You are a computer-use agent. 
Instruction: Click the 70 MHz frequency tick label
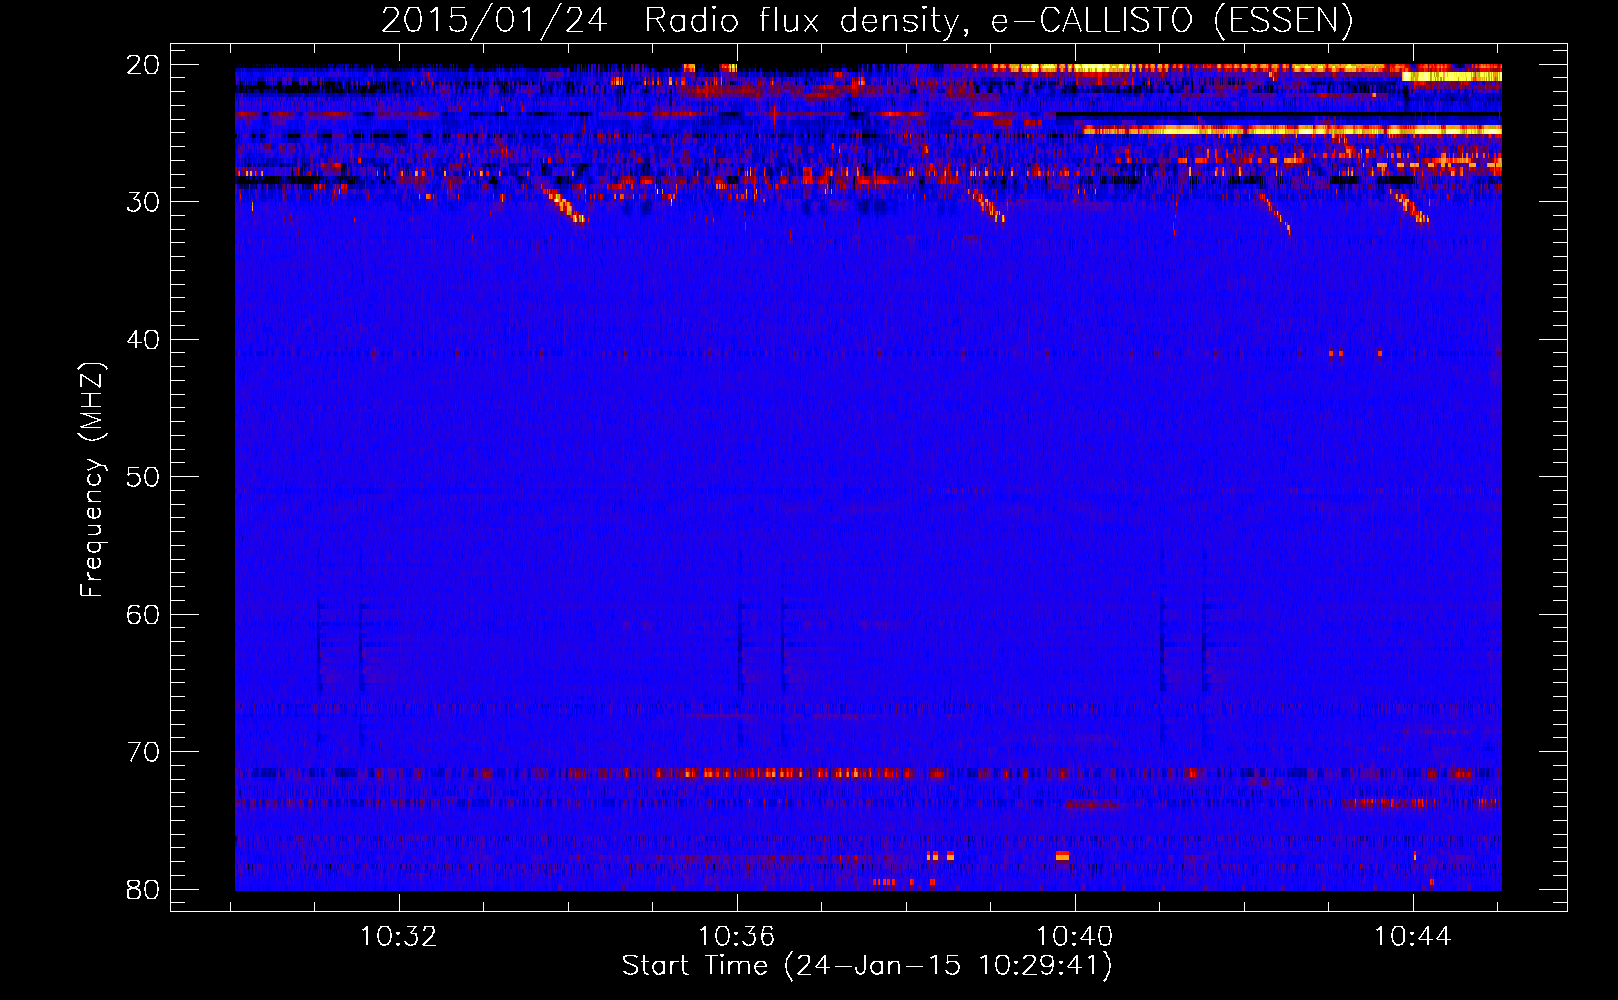point(143,752)
